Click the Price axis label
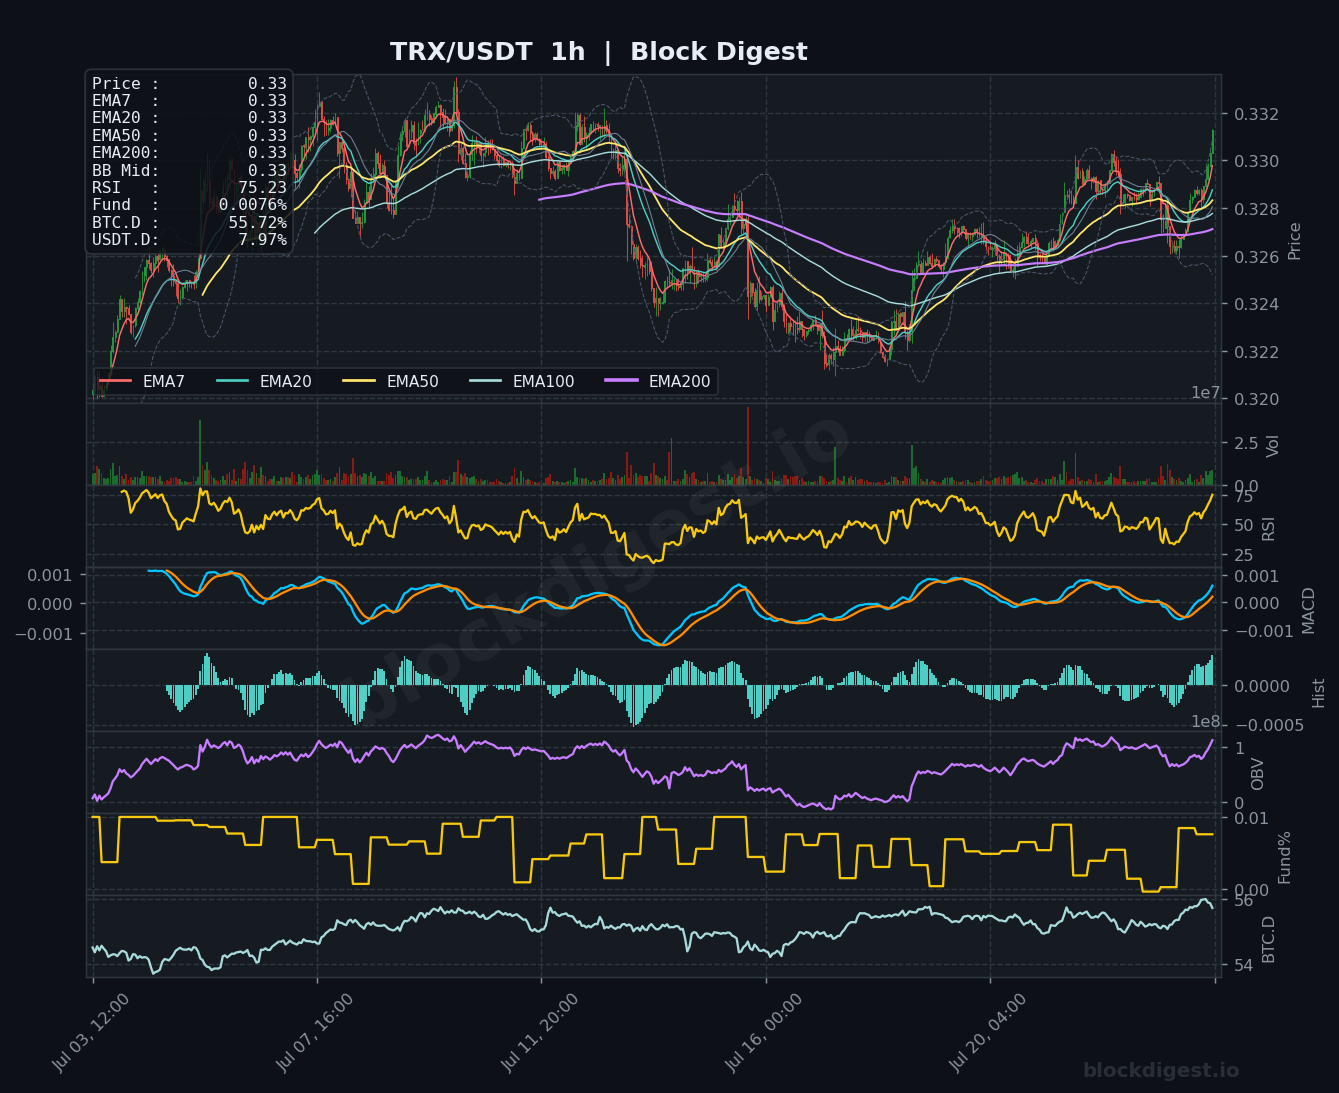This screenshot has width=1339, height=1093. click(1295, 241)
